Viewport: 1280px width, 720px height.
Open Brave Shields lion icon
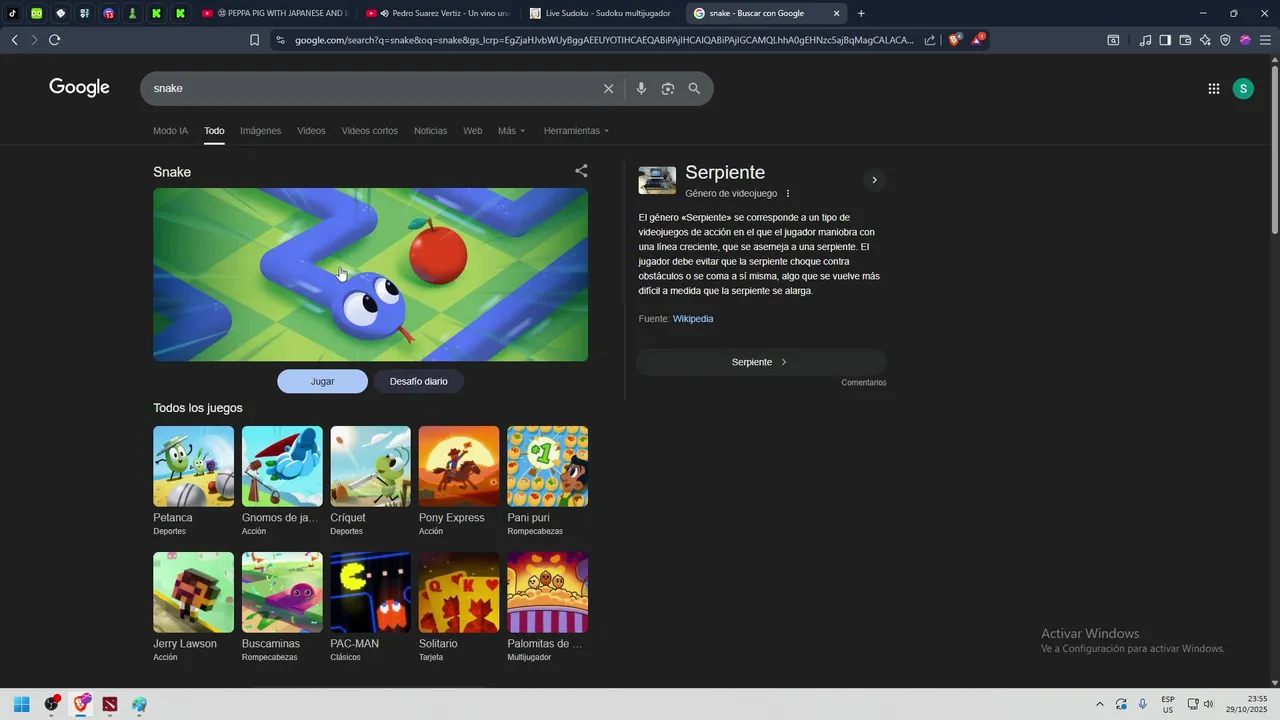pos(955,40)
